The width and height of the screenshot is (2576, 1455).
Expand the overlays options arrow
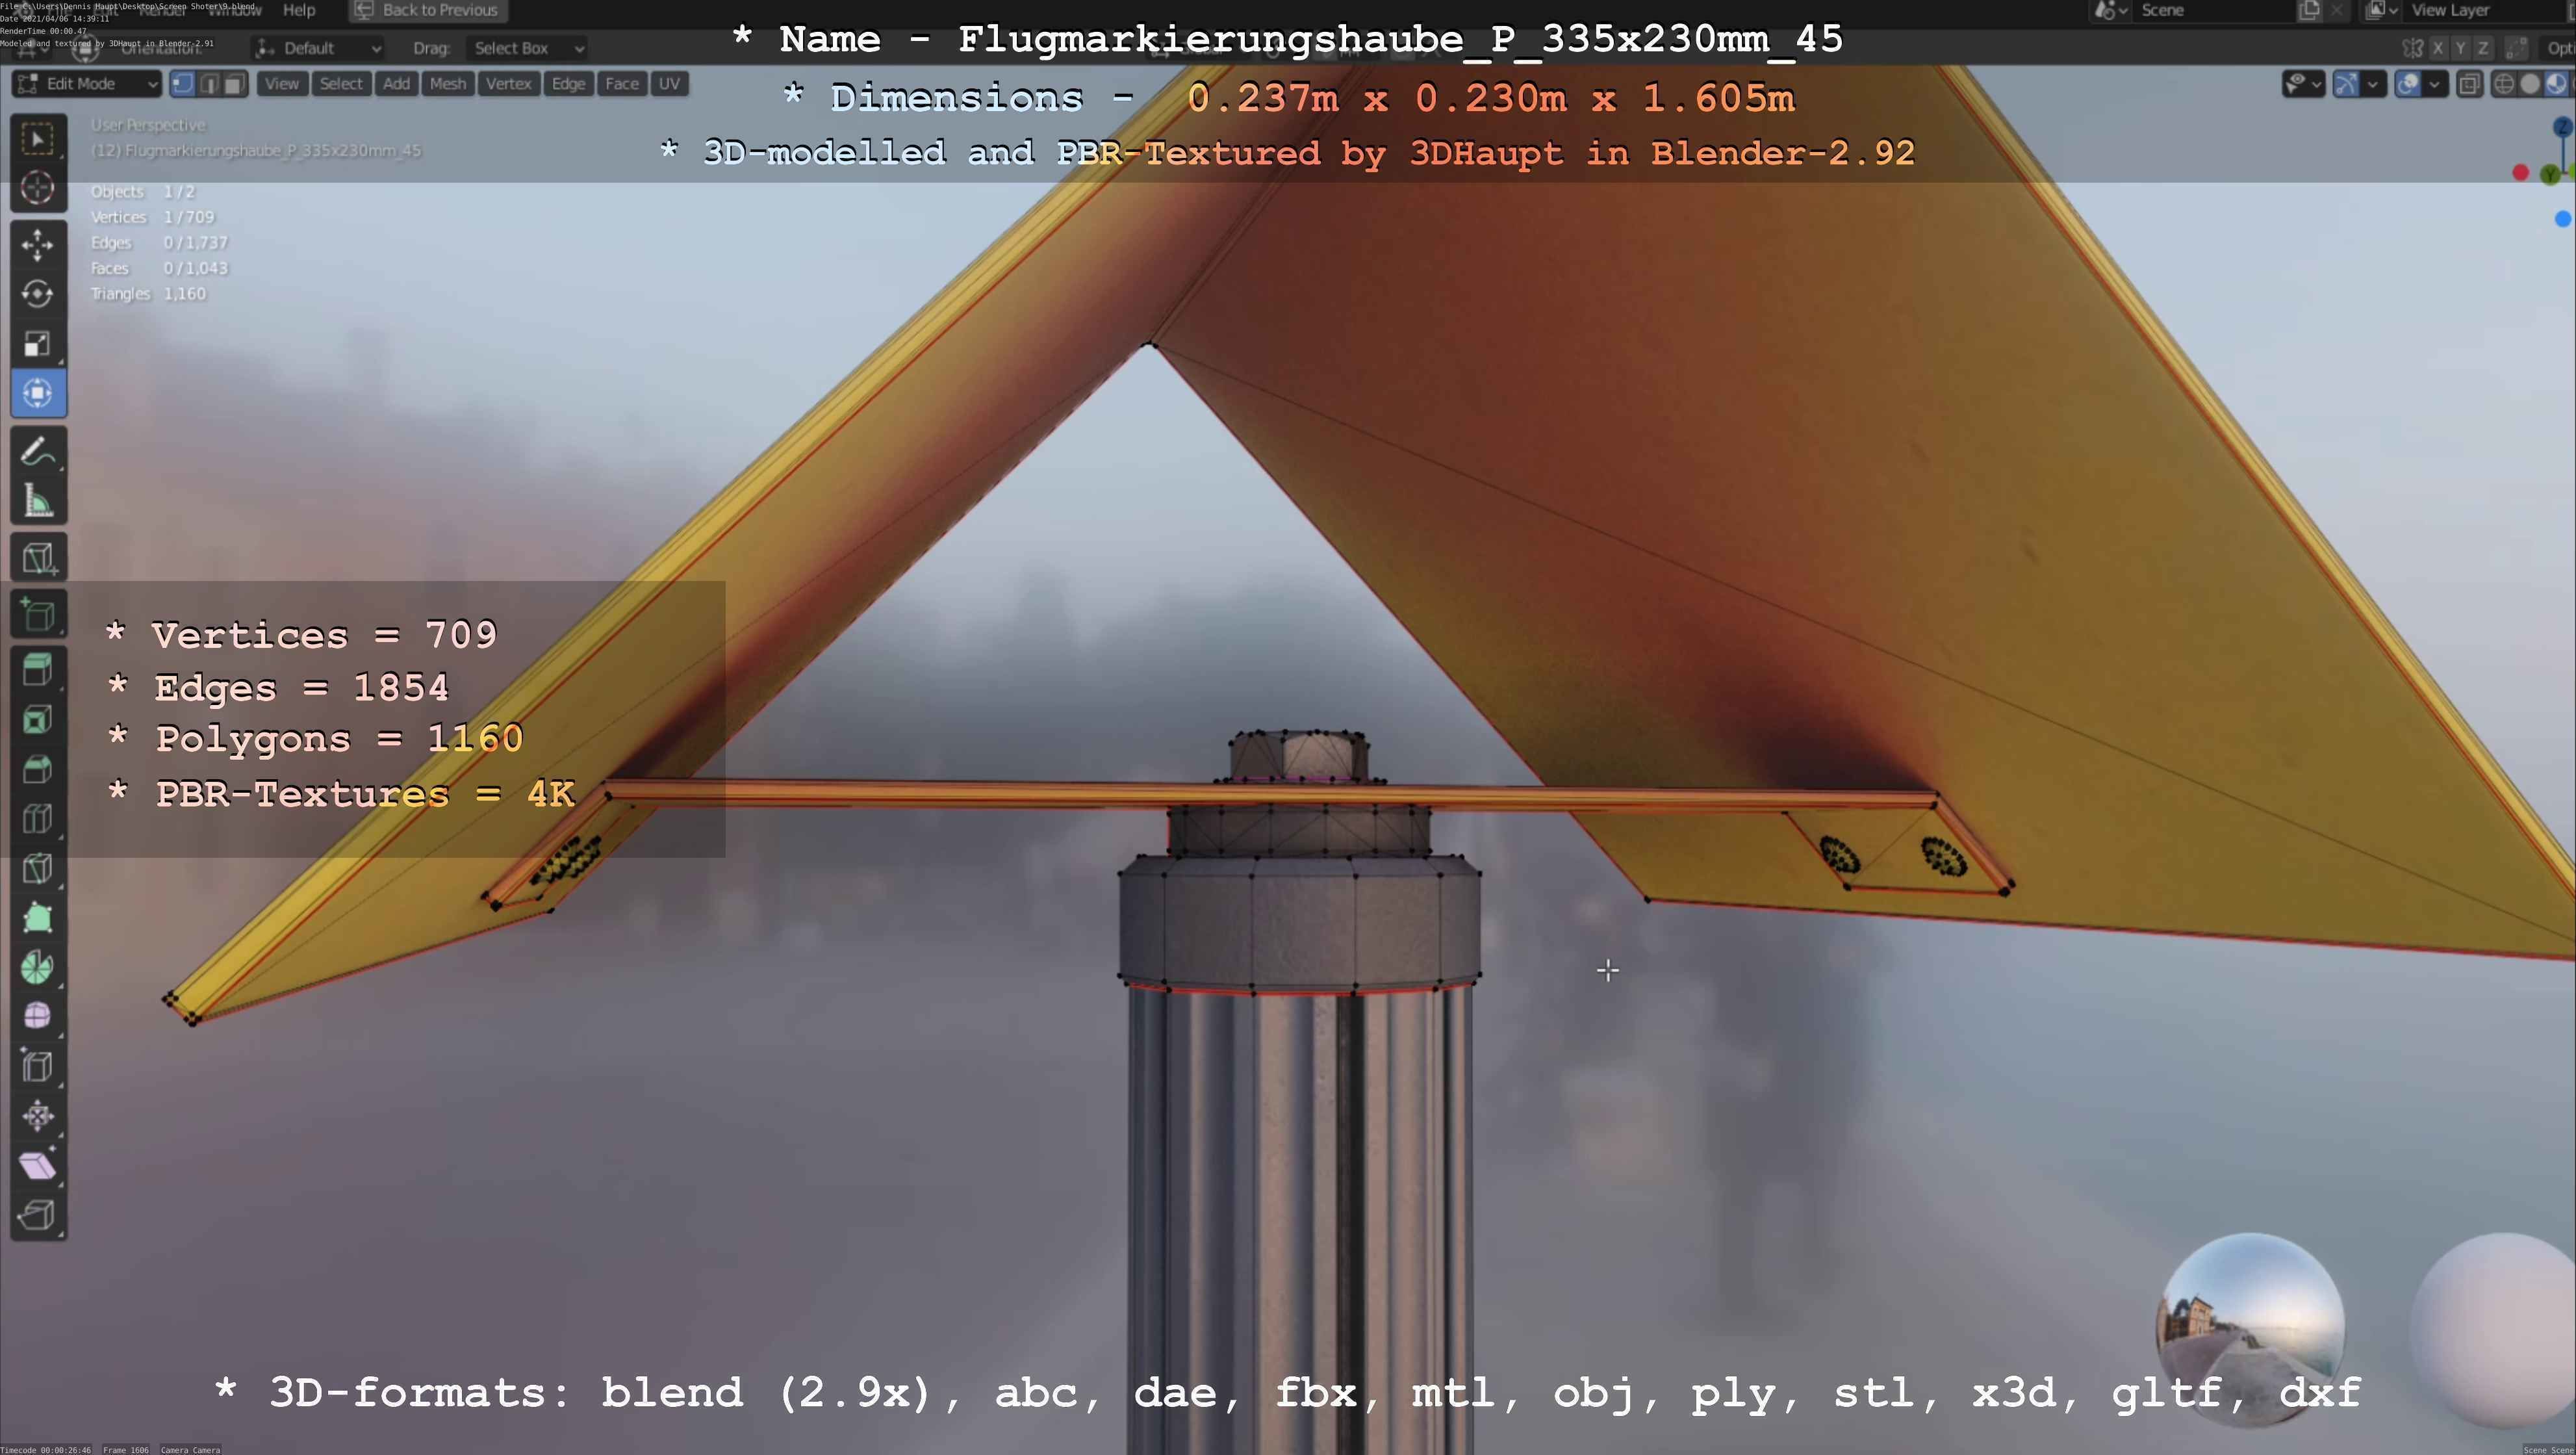(x=2434, y=84)
